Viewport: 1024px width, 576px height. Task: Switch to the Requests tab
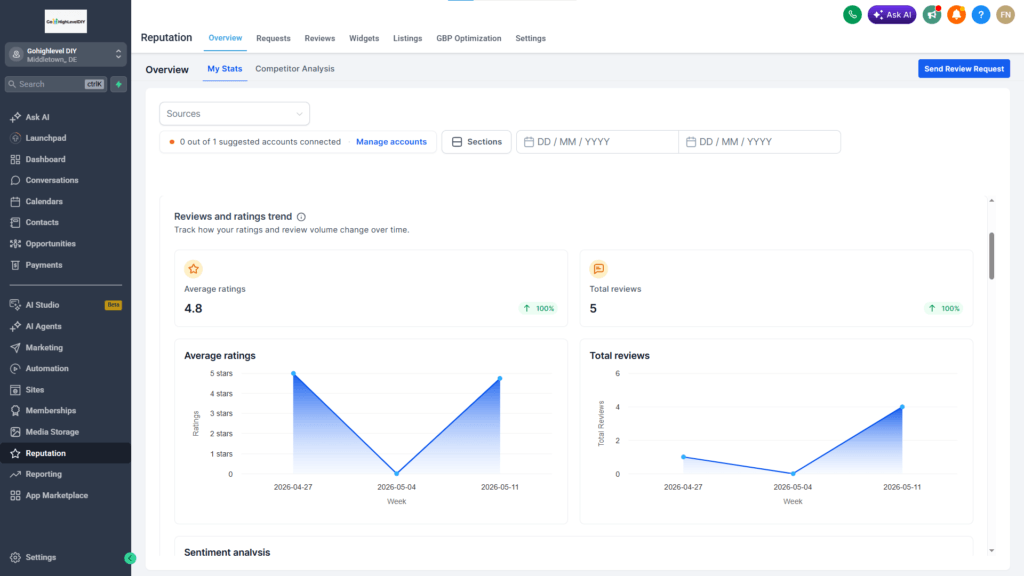pos(273,39)
